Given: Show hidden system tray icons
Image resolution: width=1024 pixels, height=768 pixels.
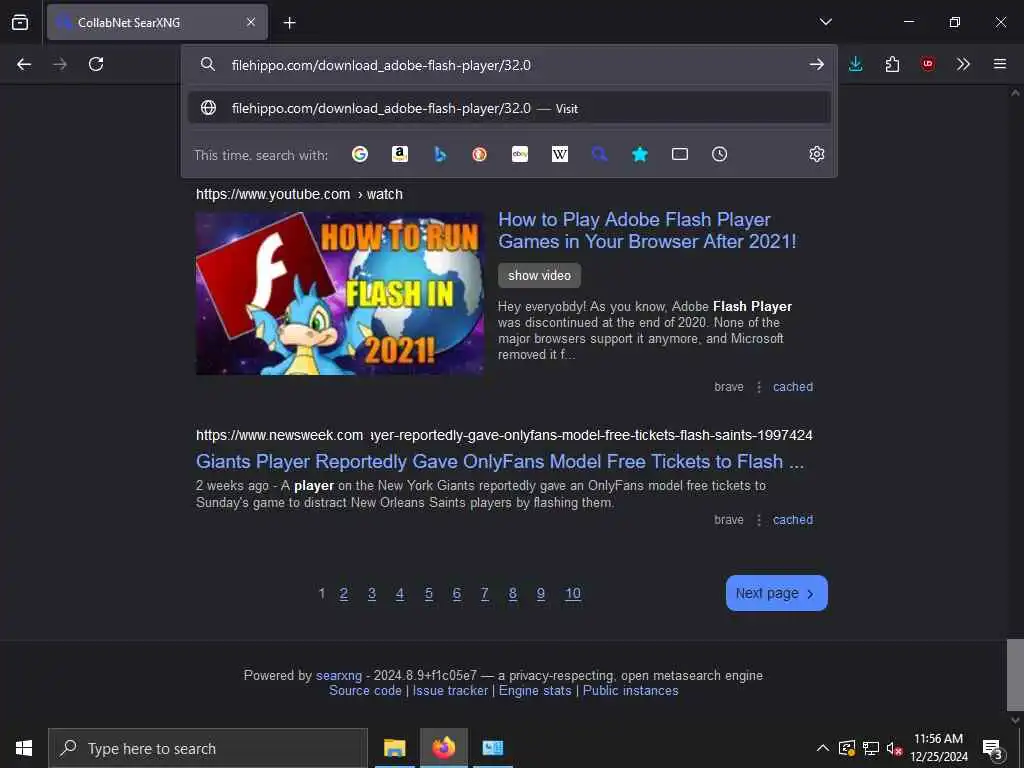Looking at the screenshot, I should 823,748.
